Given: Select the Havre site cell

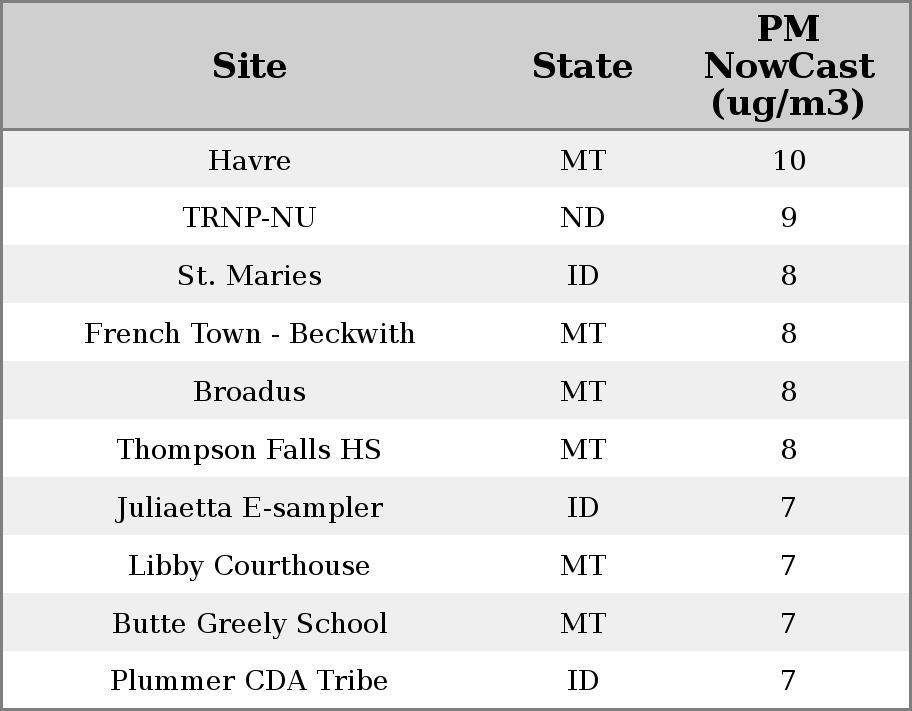Looking at the screenshot, I should pyautogui.click(x=249, y=160).
